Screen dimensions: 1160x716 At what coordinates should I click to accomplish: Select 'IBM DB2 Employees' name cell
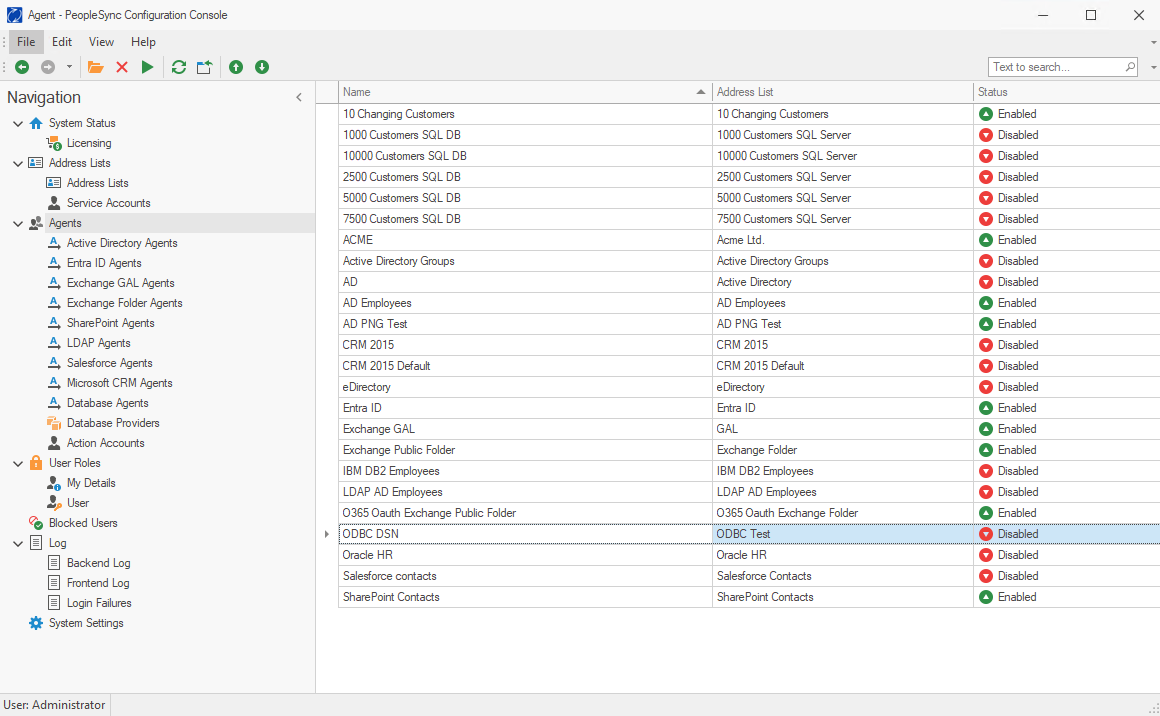[x=525, y=471]
